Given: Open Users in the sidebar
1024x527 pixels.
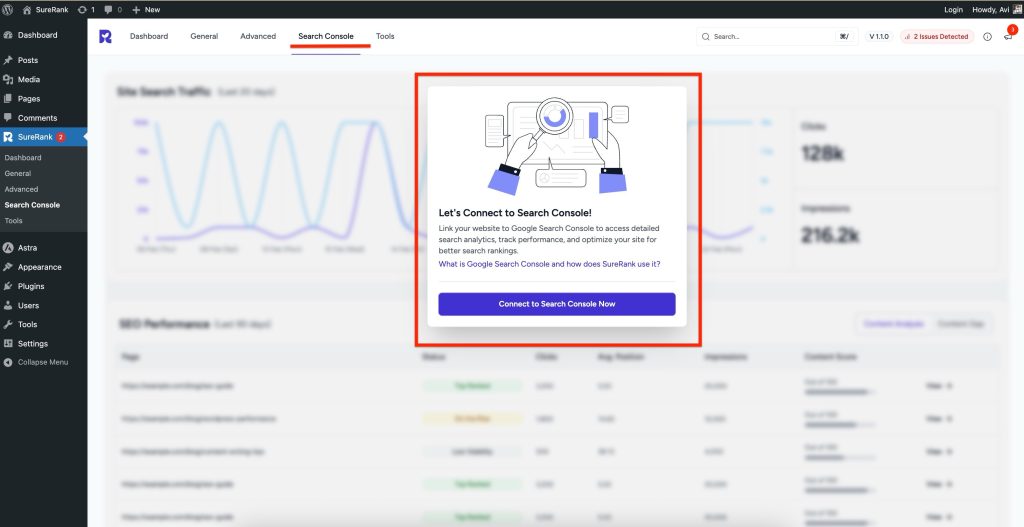Looking at the screenshot, I should (28, 306).
